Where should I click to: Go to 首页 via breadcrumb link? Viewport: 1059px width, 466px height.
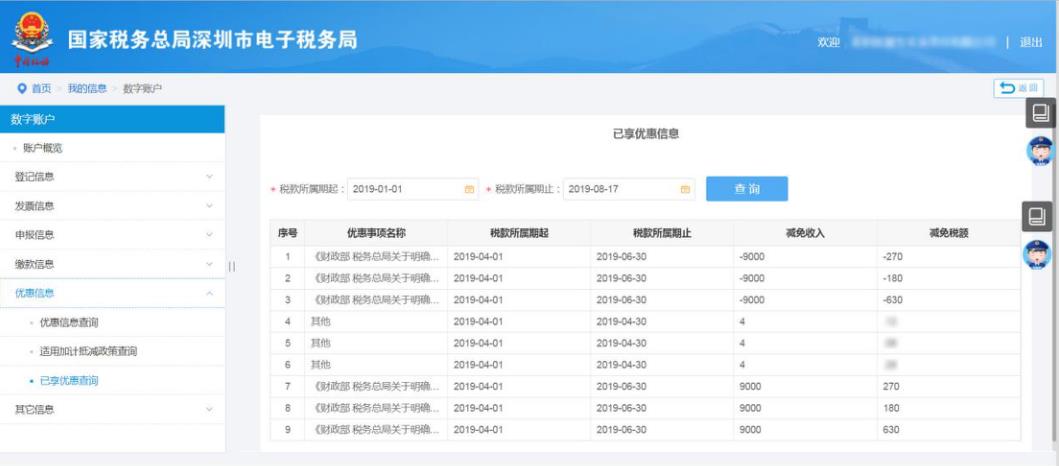click(x=41, y=89)
